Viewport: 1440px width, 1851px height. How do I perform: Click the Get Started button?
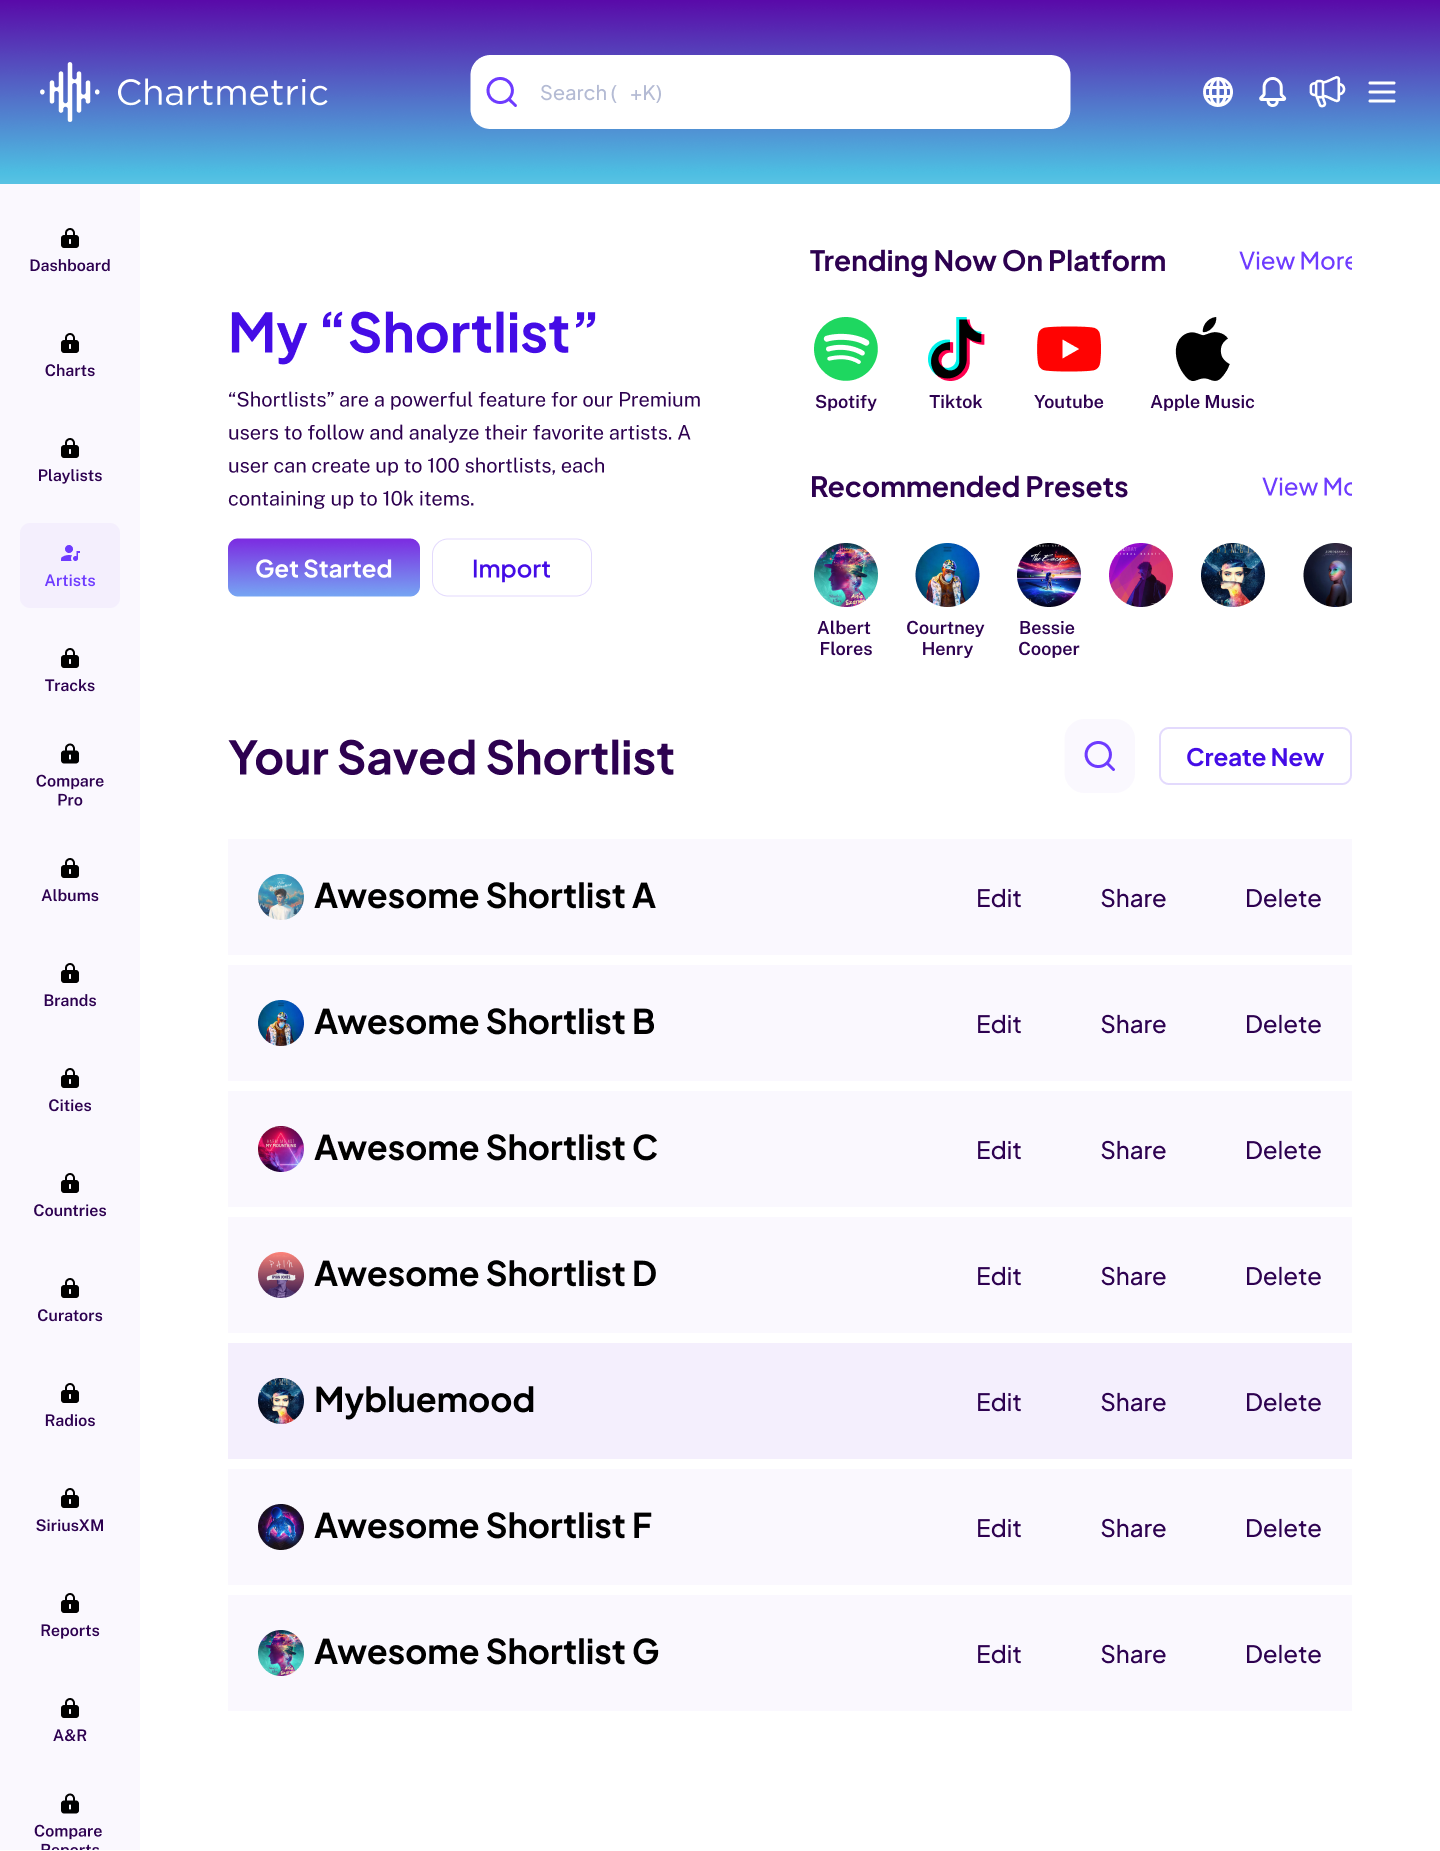pyautogui.click(x=323, y=568)
